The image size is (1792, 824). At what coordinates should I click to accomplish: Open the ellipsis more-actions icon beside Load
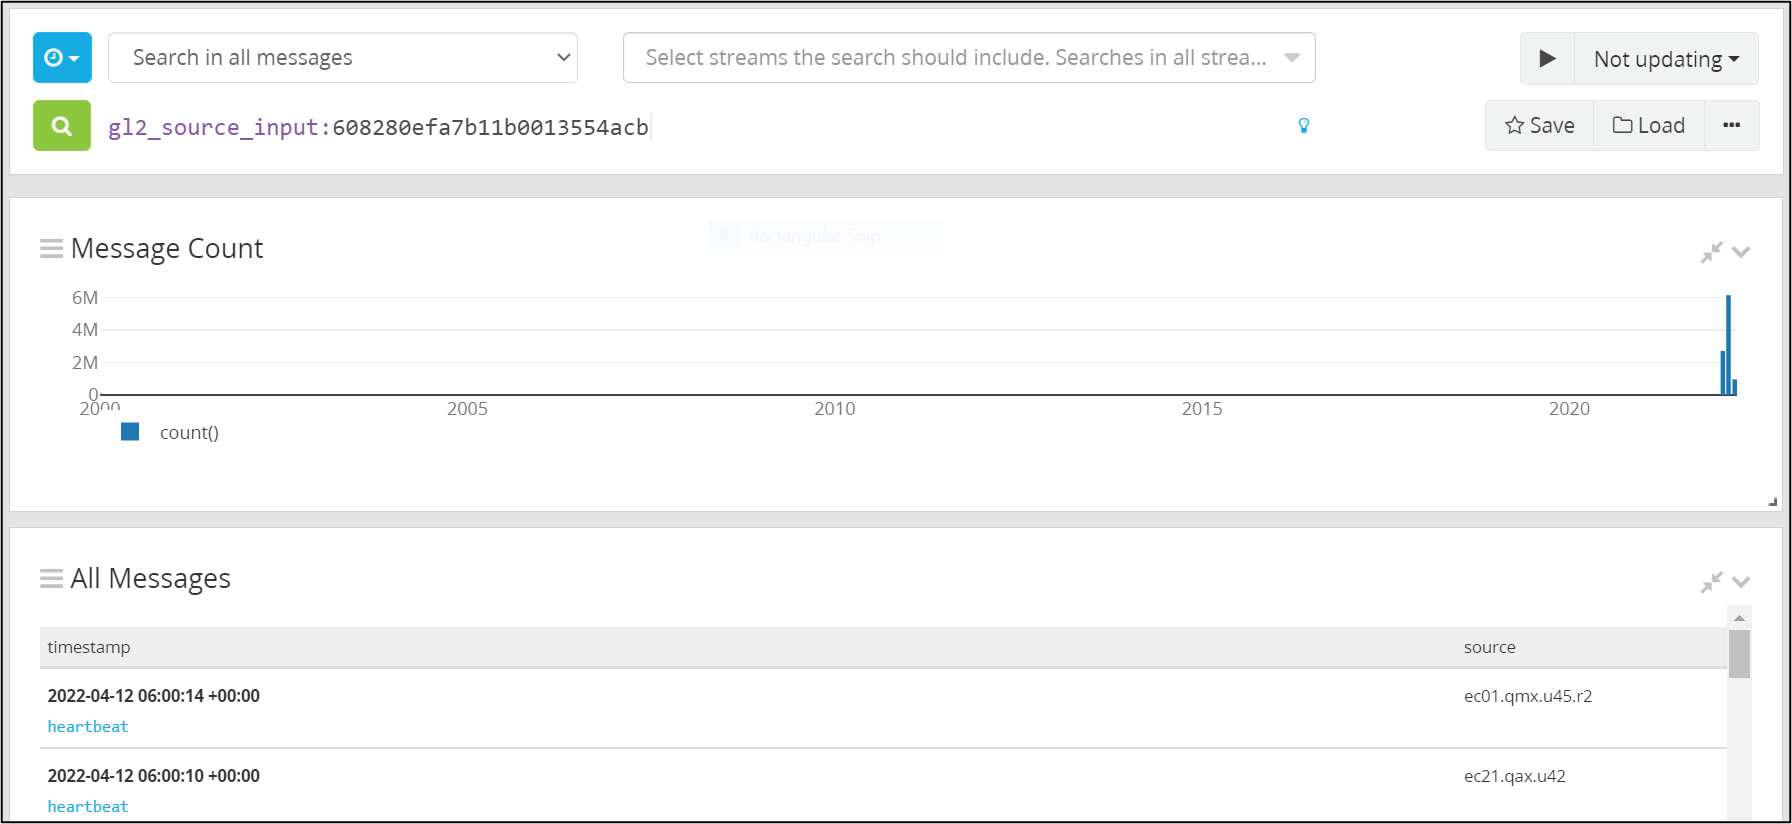[1731, 125]
